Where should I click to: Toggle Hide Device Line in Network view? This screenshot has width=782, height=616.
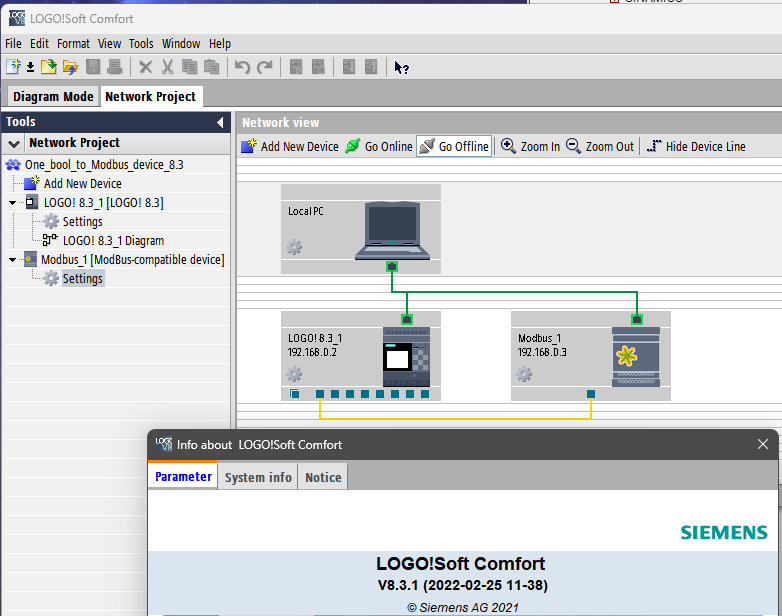pyautogui.click(x=696, y=146)
